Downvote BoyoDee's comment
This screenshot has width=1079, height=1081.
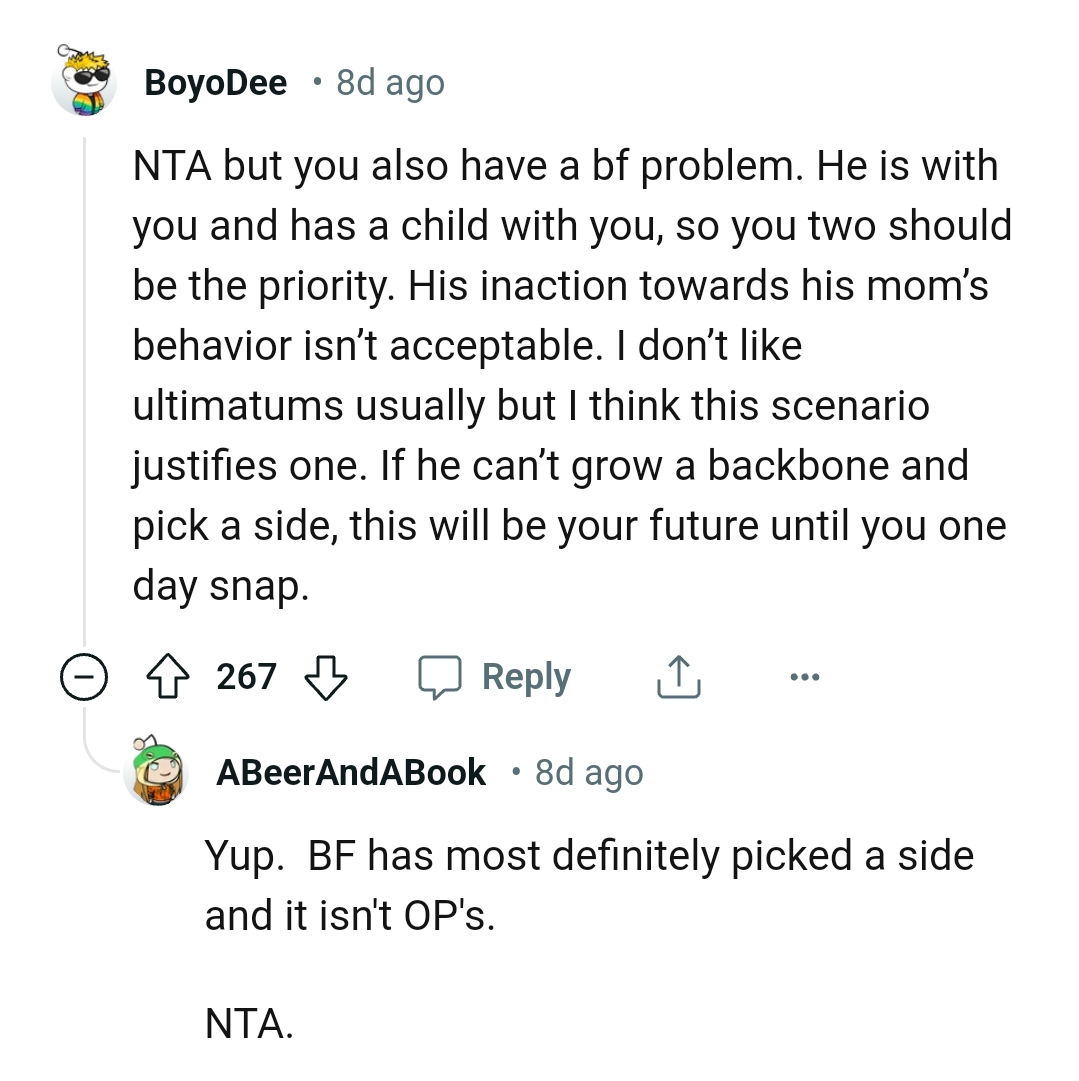pyautogui.click(x=325, y=677)
